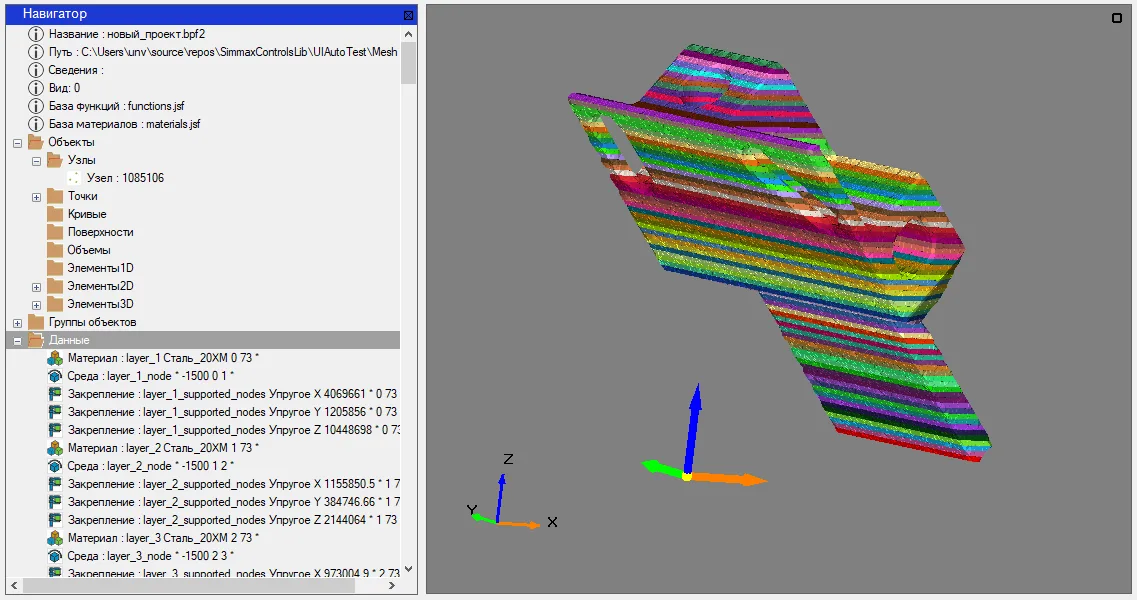Select the info icon next to "Сведения"

pos(36,70)
